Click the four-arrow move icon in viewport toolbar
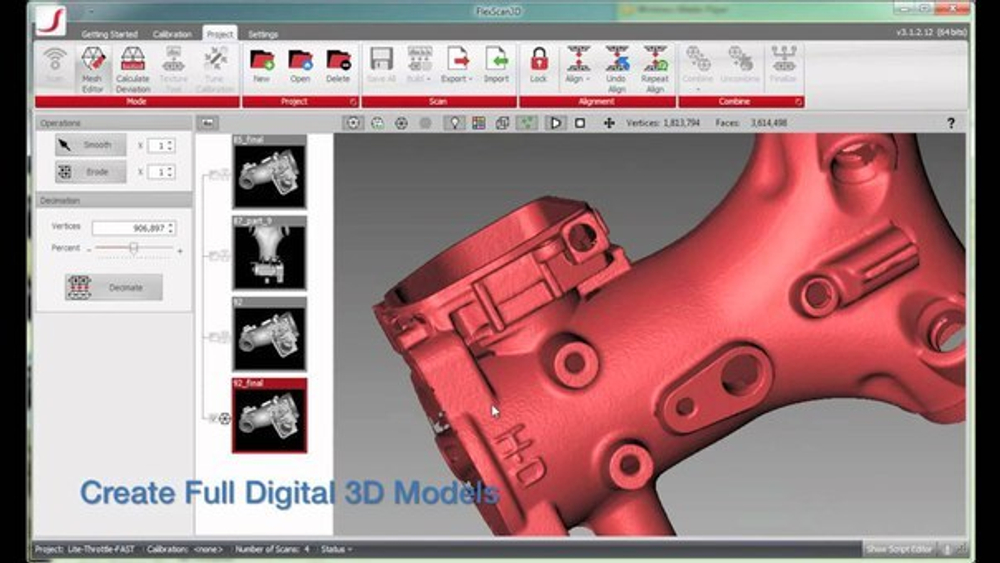The height and width of the screenshot is (563, 1000). [x=609, y=123]
